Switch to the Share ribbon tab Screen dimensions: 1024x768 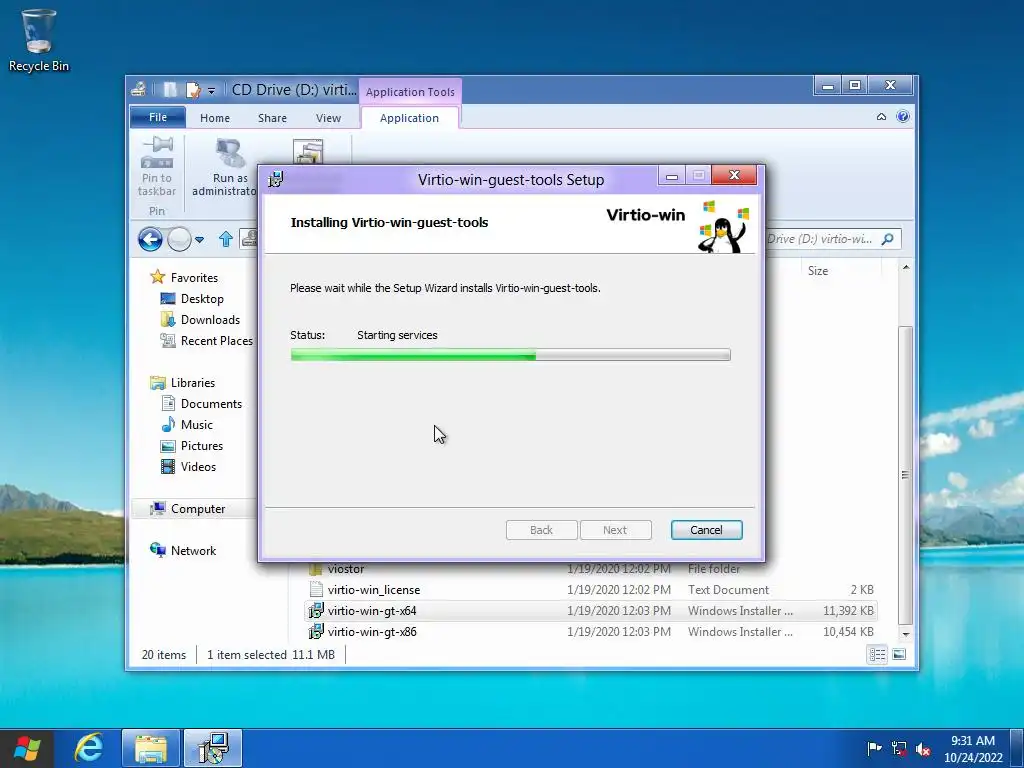point(272,118)
